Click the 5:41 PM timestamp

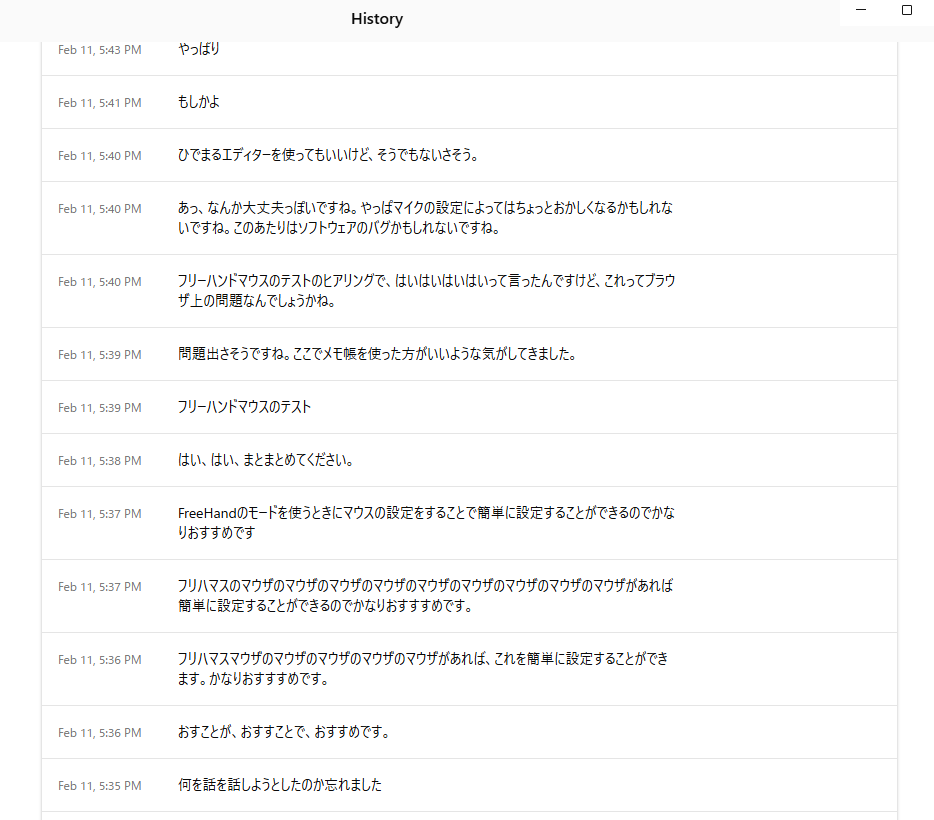pyautogui.click(x=99, y=102)
